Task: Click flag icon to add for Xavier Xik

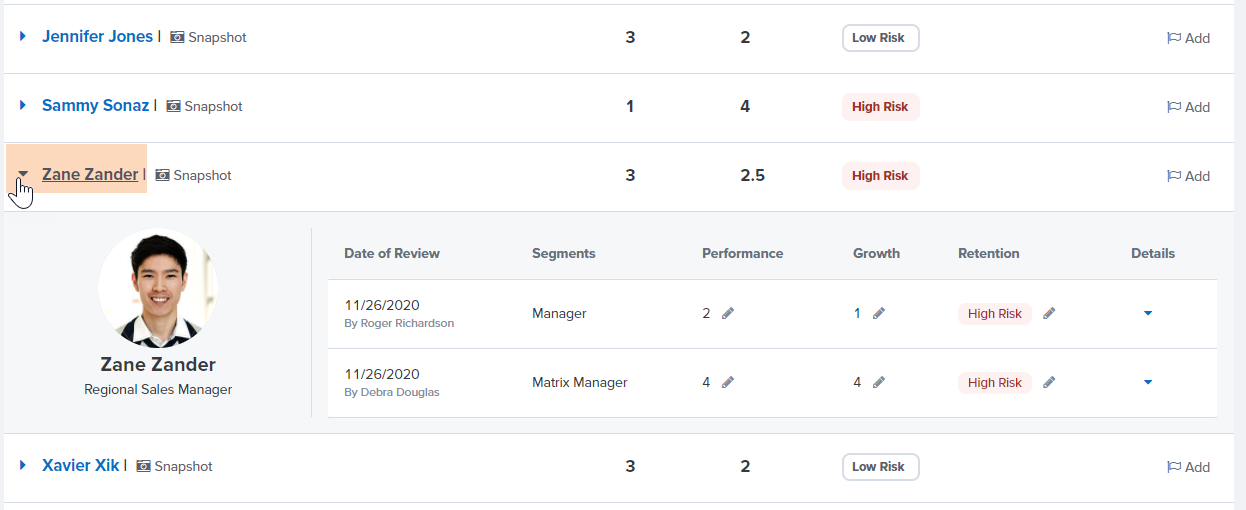Action: pyautogui.click(x=1174, y=467)
